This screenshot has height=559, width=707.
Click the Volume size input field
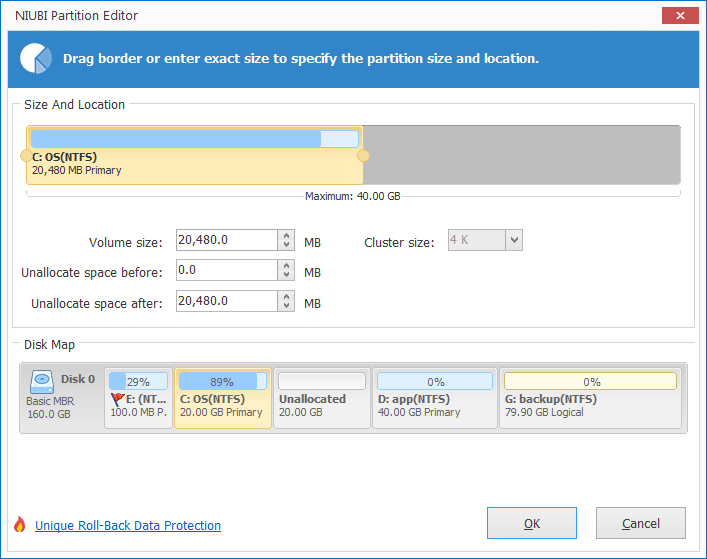click(227, 240)
